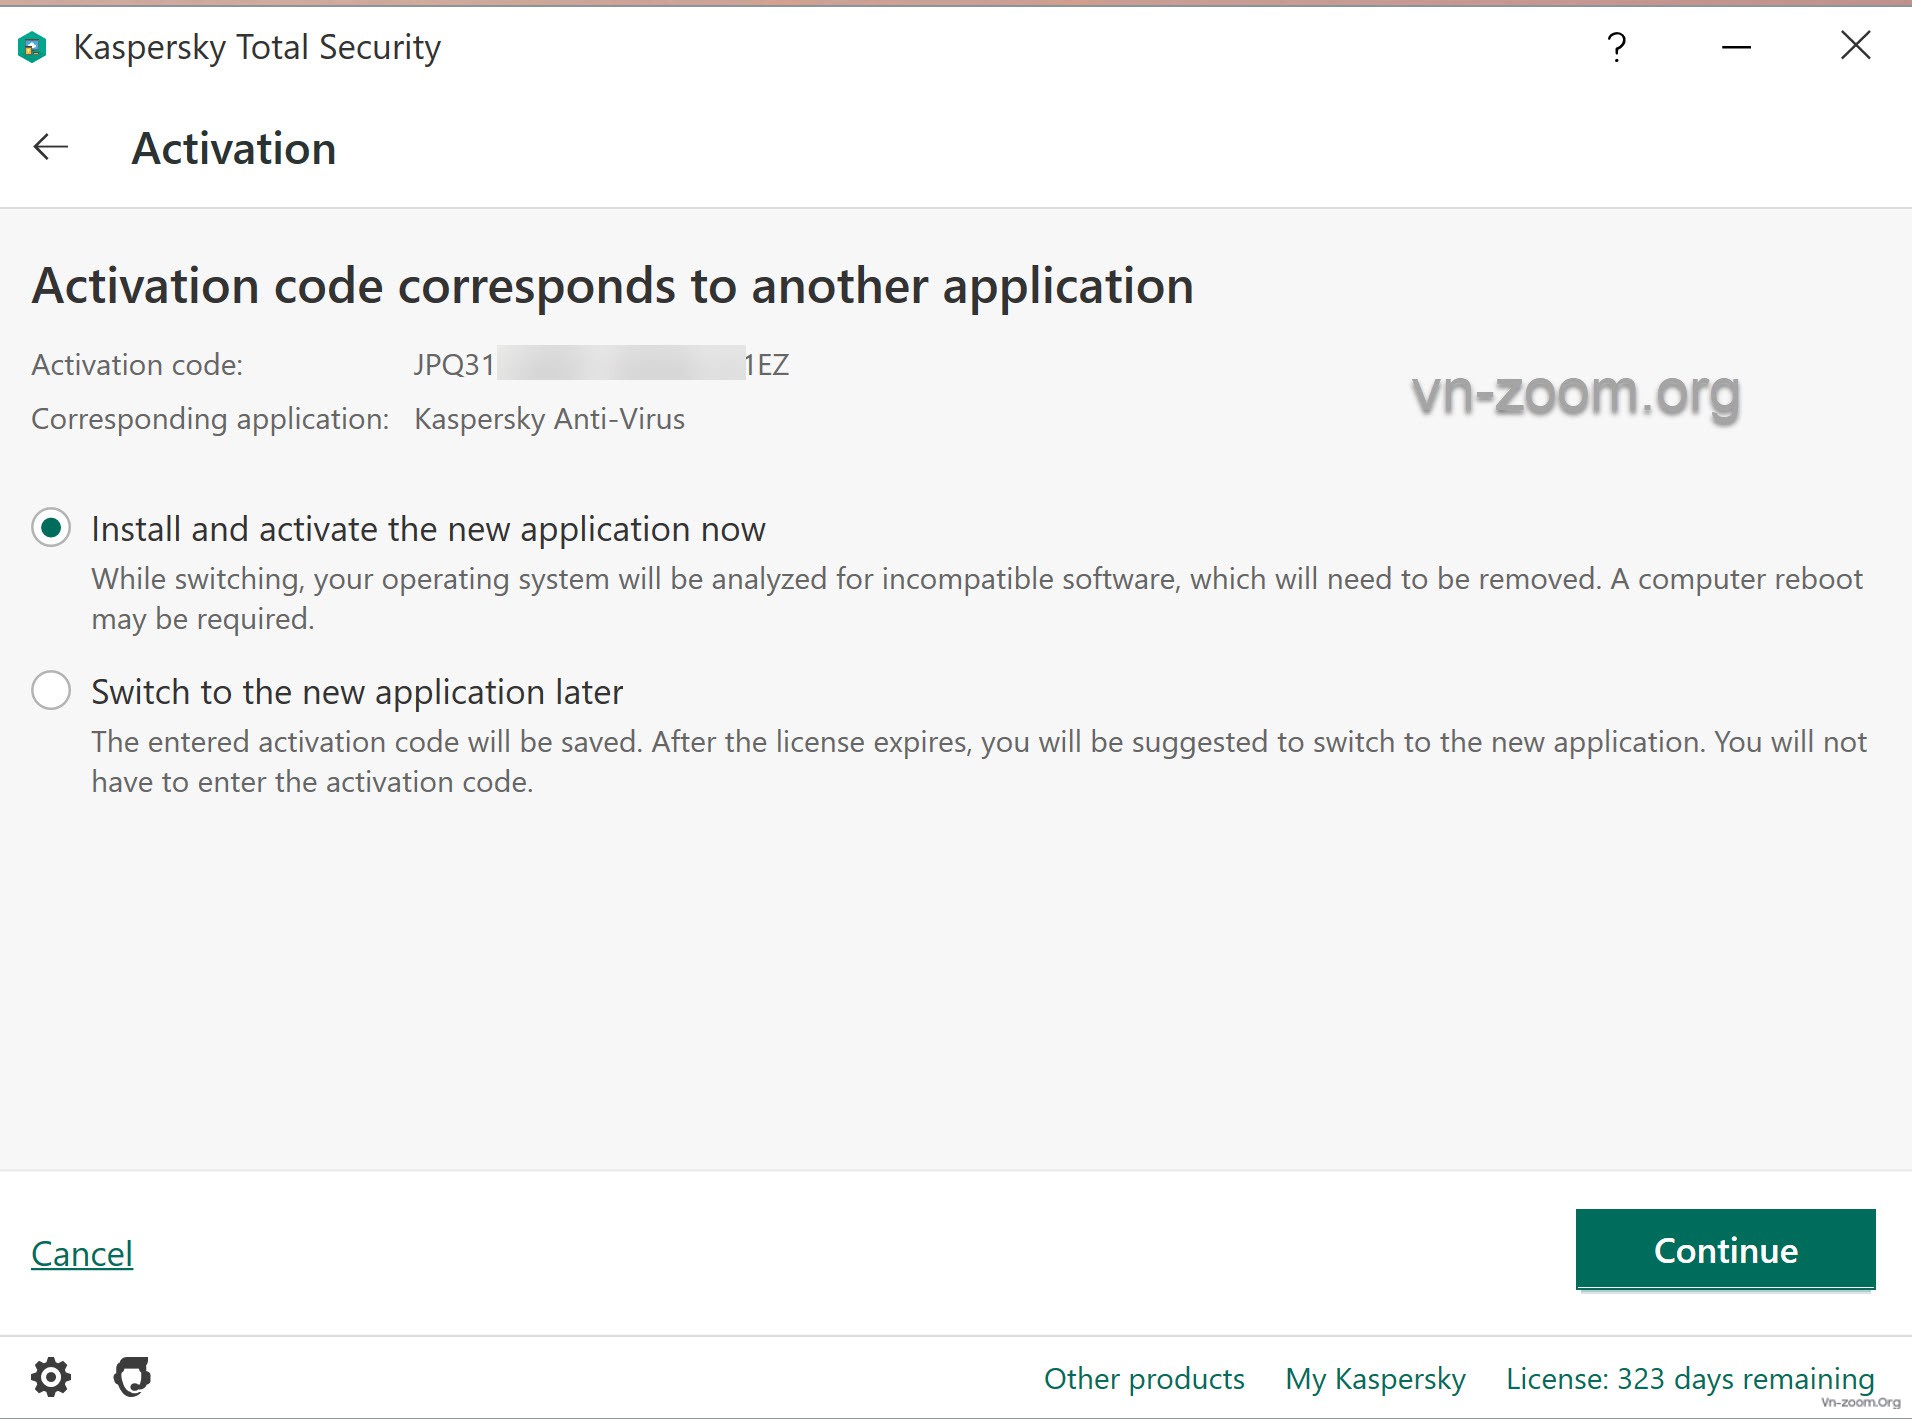The image size is (1912, 1419).
Task: Close the Kaspersky Total Security window
Action: tap(1856, 45)
